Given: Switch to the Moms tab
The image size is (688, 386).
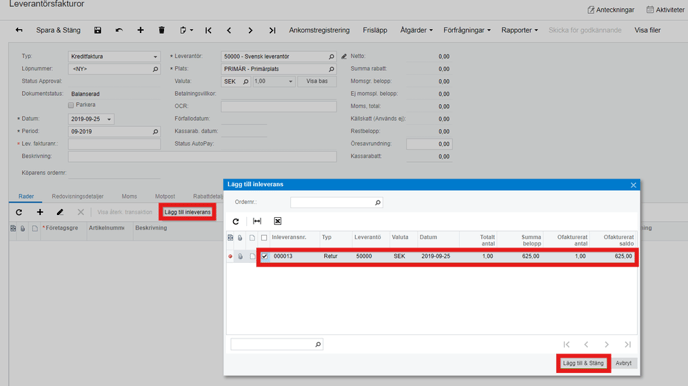Looking at the screenshot, I should coord(129,197).
